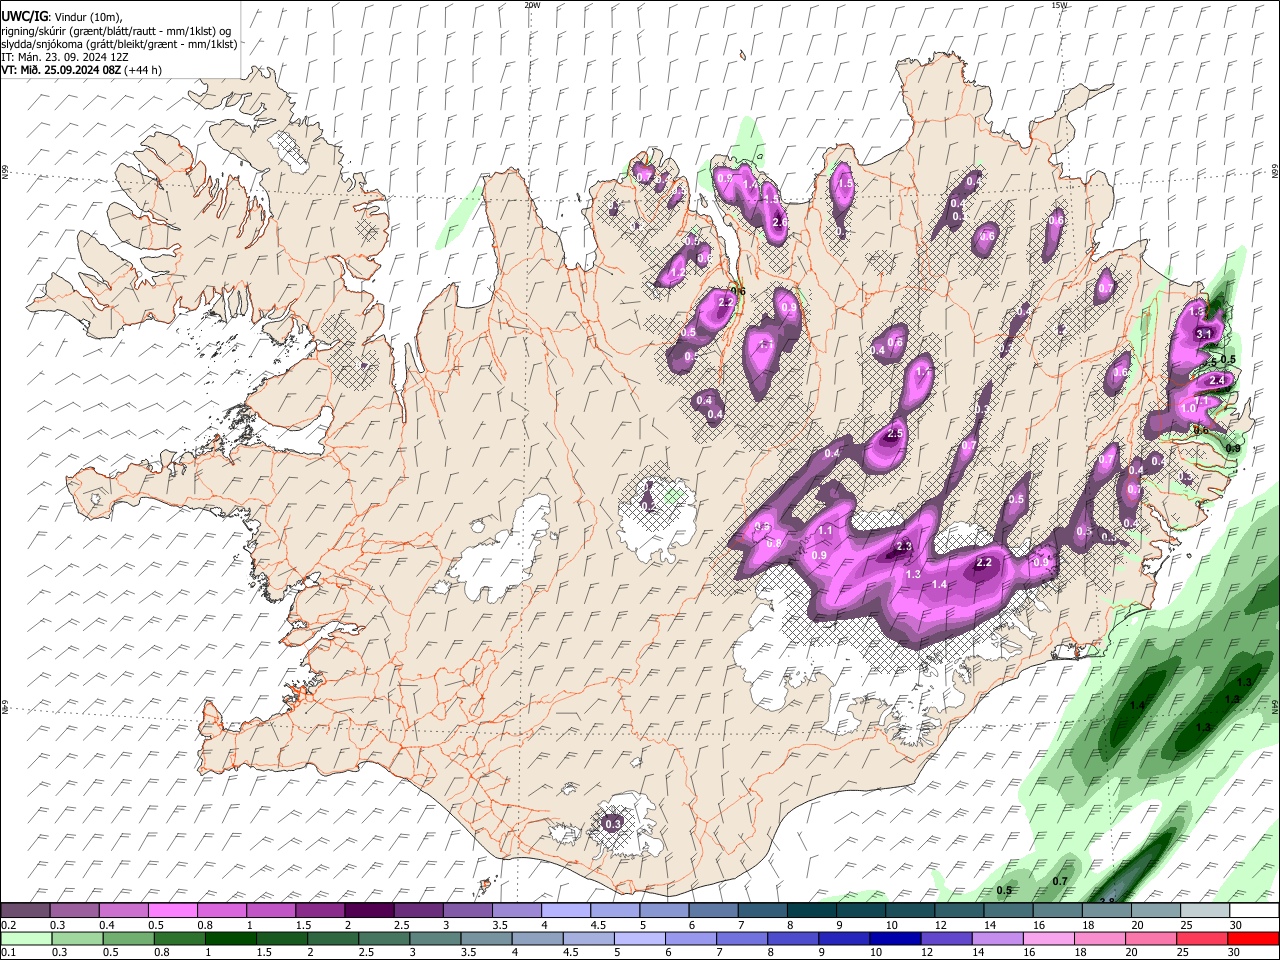Image resolution: width=1280 pixels, height=960 pixels.
Task: Select the bright pink 0.5 swatch in top legend row
Action: point(172,910)
